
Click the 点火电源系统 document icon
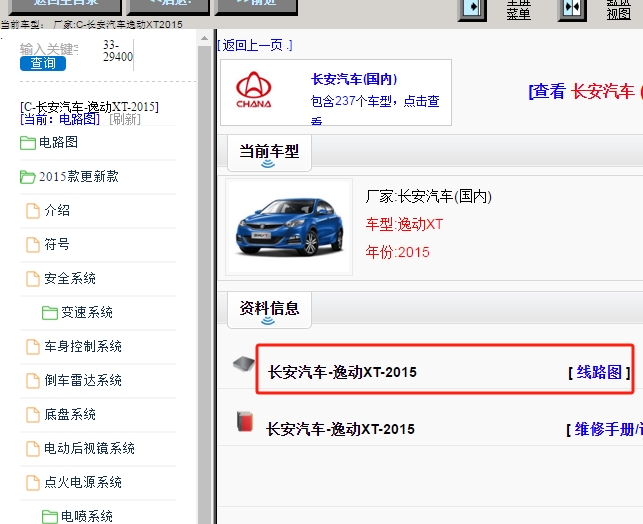coord(33,483)
